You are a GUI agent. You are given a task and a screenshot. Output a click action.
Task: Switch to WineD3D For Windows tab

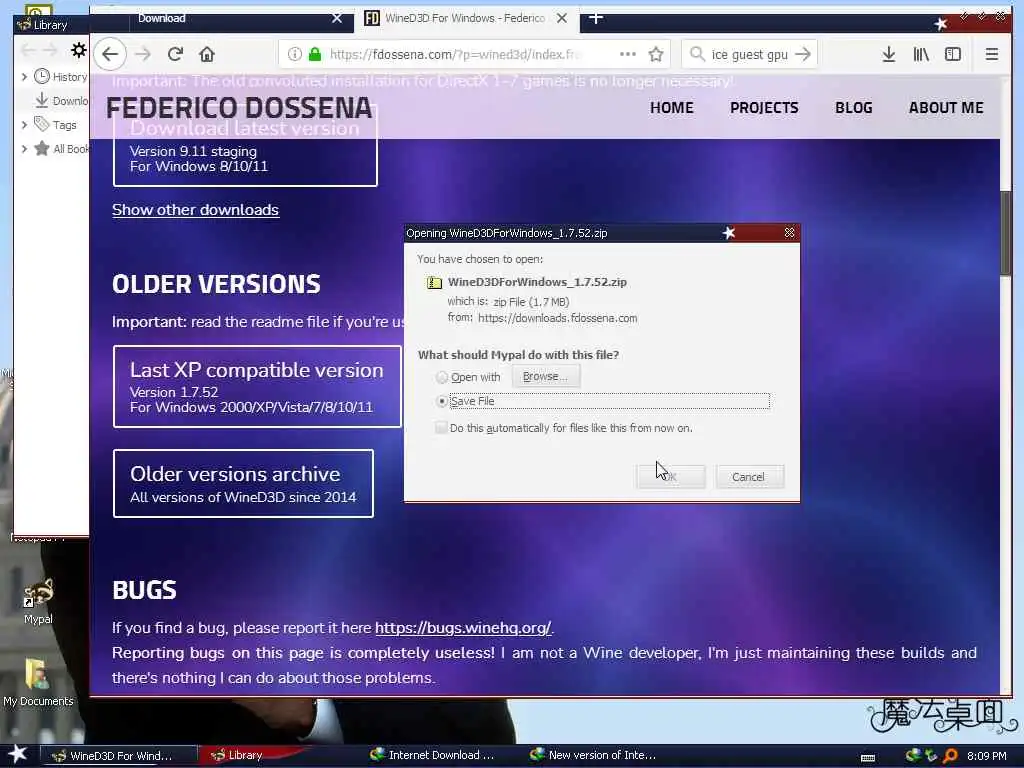pyautogui.click(x=466, y=18)
